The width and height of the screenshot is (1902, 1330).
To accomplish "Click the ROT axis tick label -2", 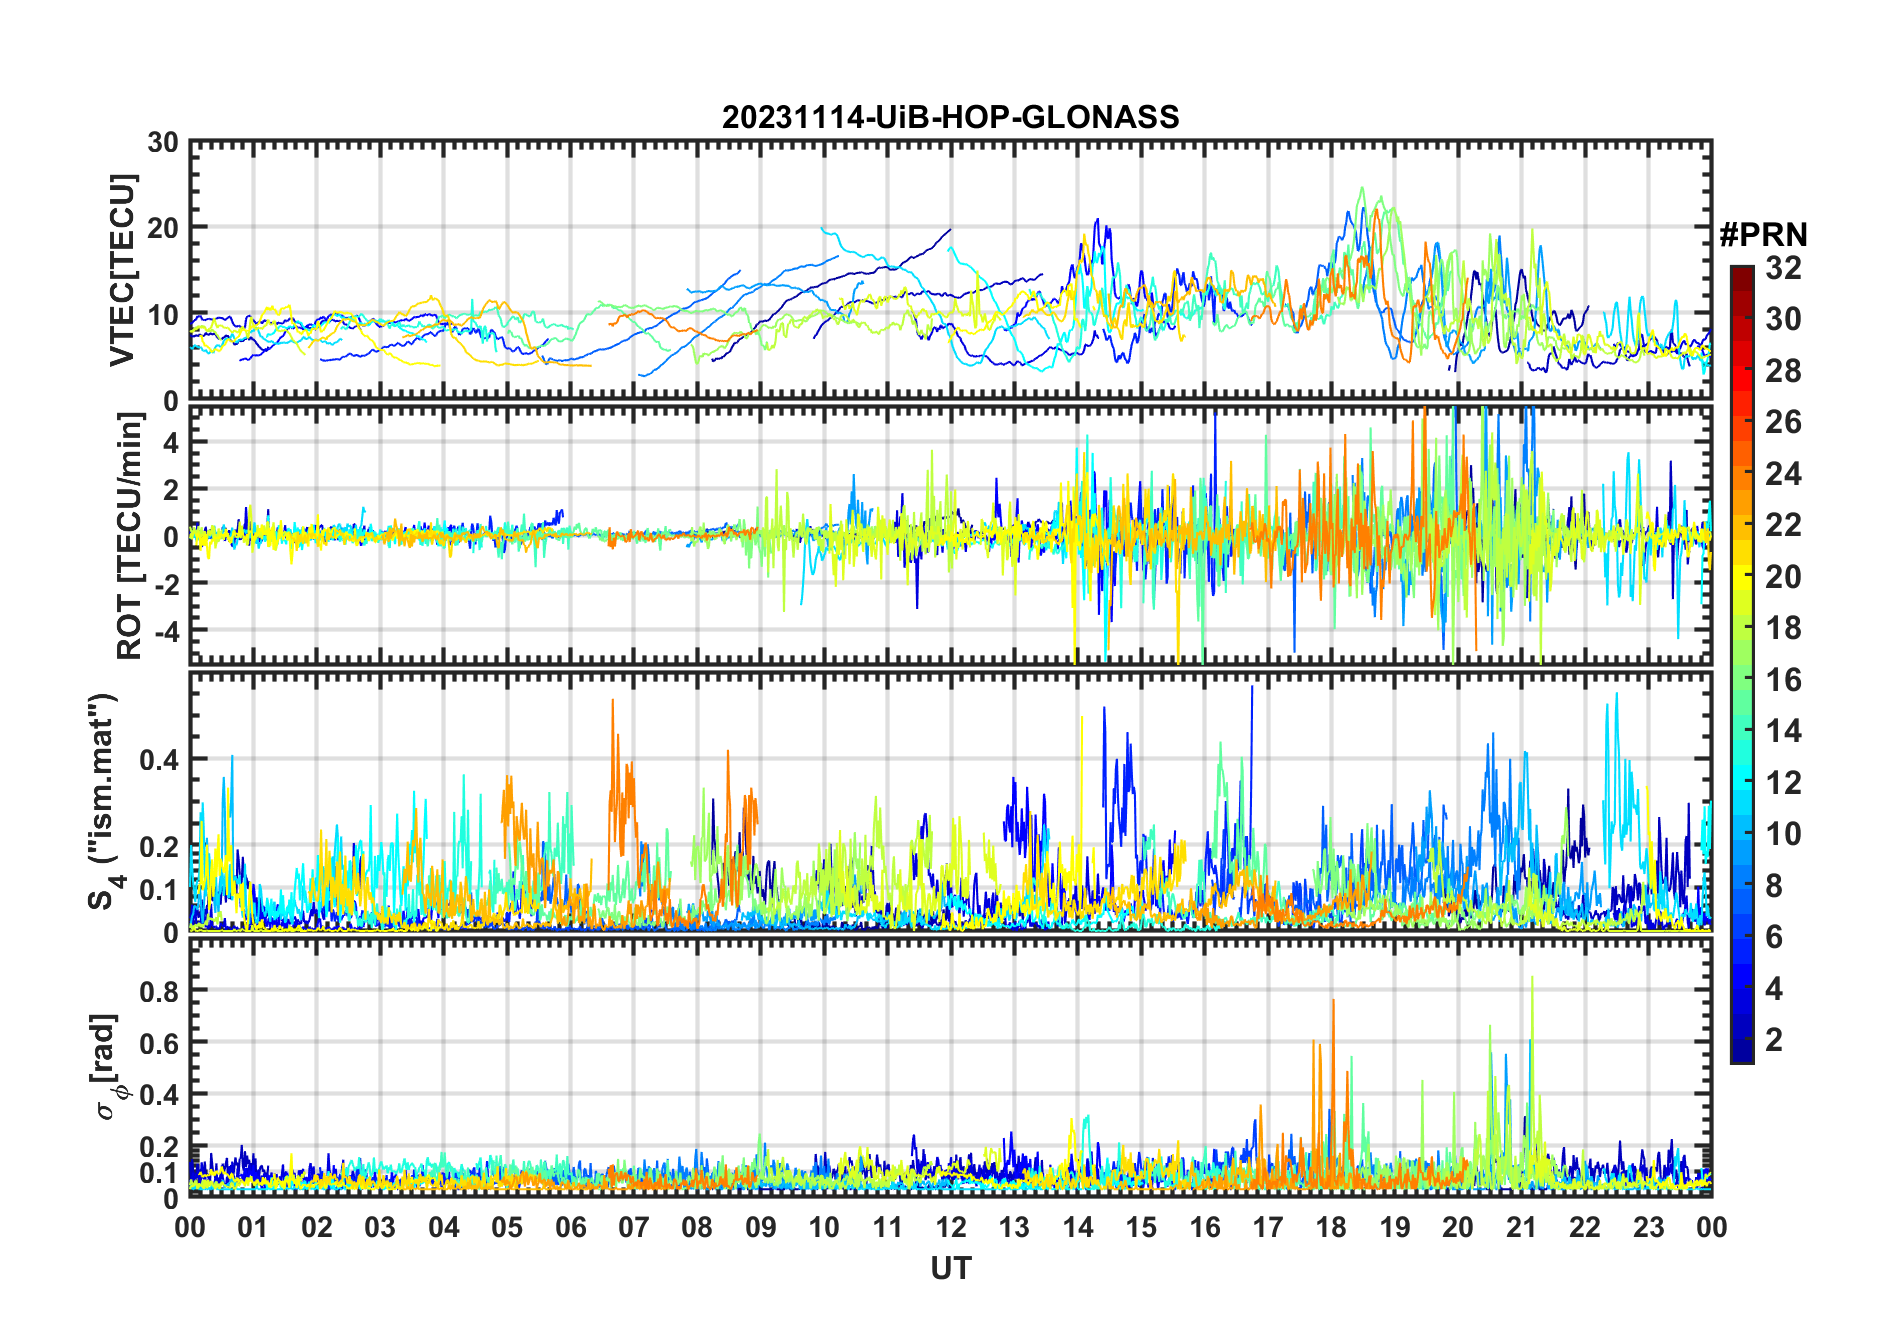I will [x=168, y=584].
